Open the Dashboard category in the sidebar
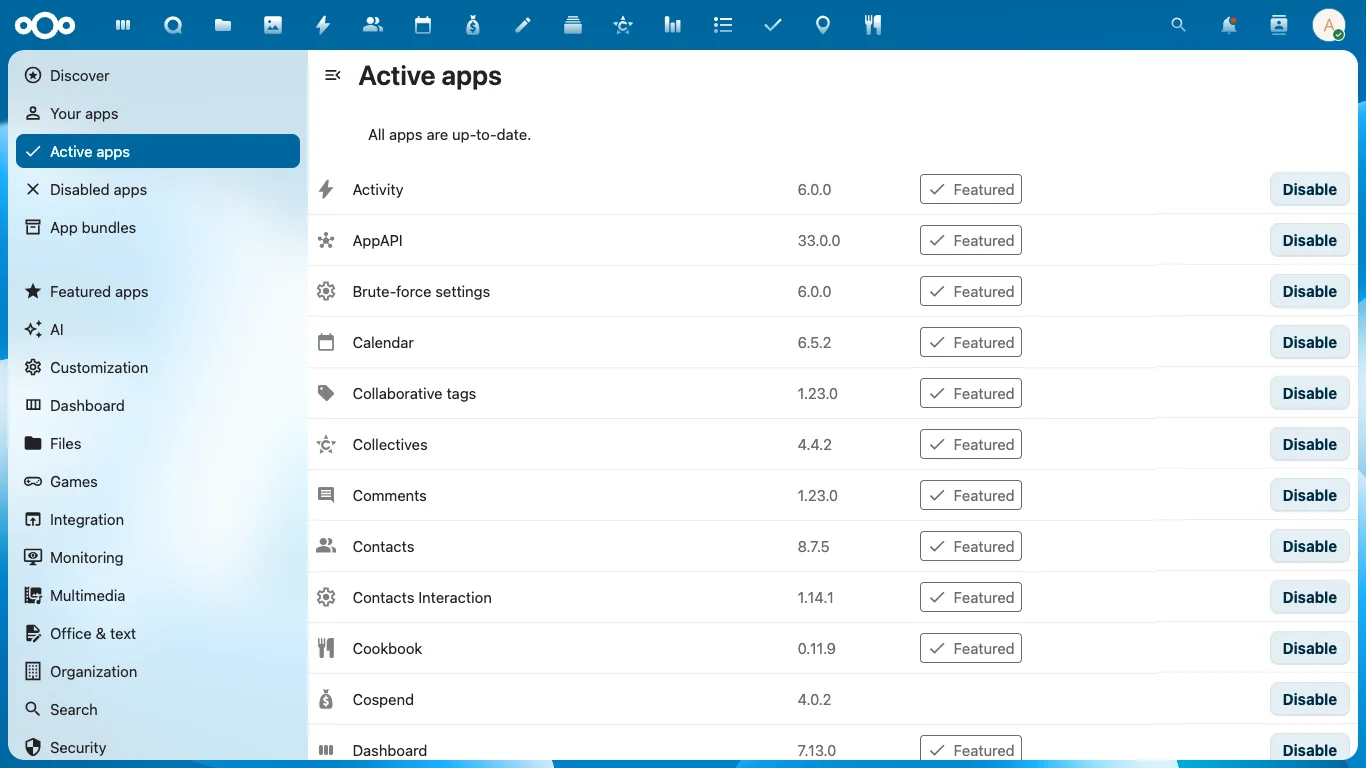The image size is (1366, 768). point(158,405)
